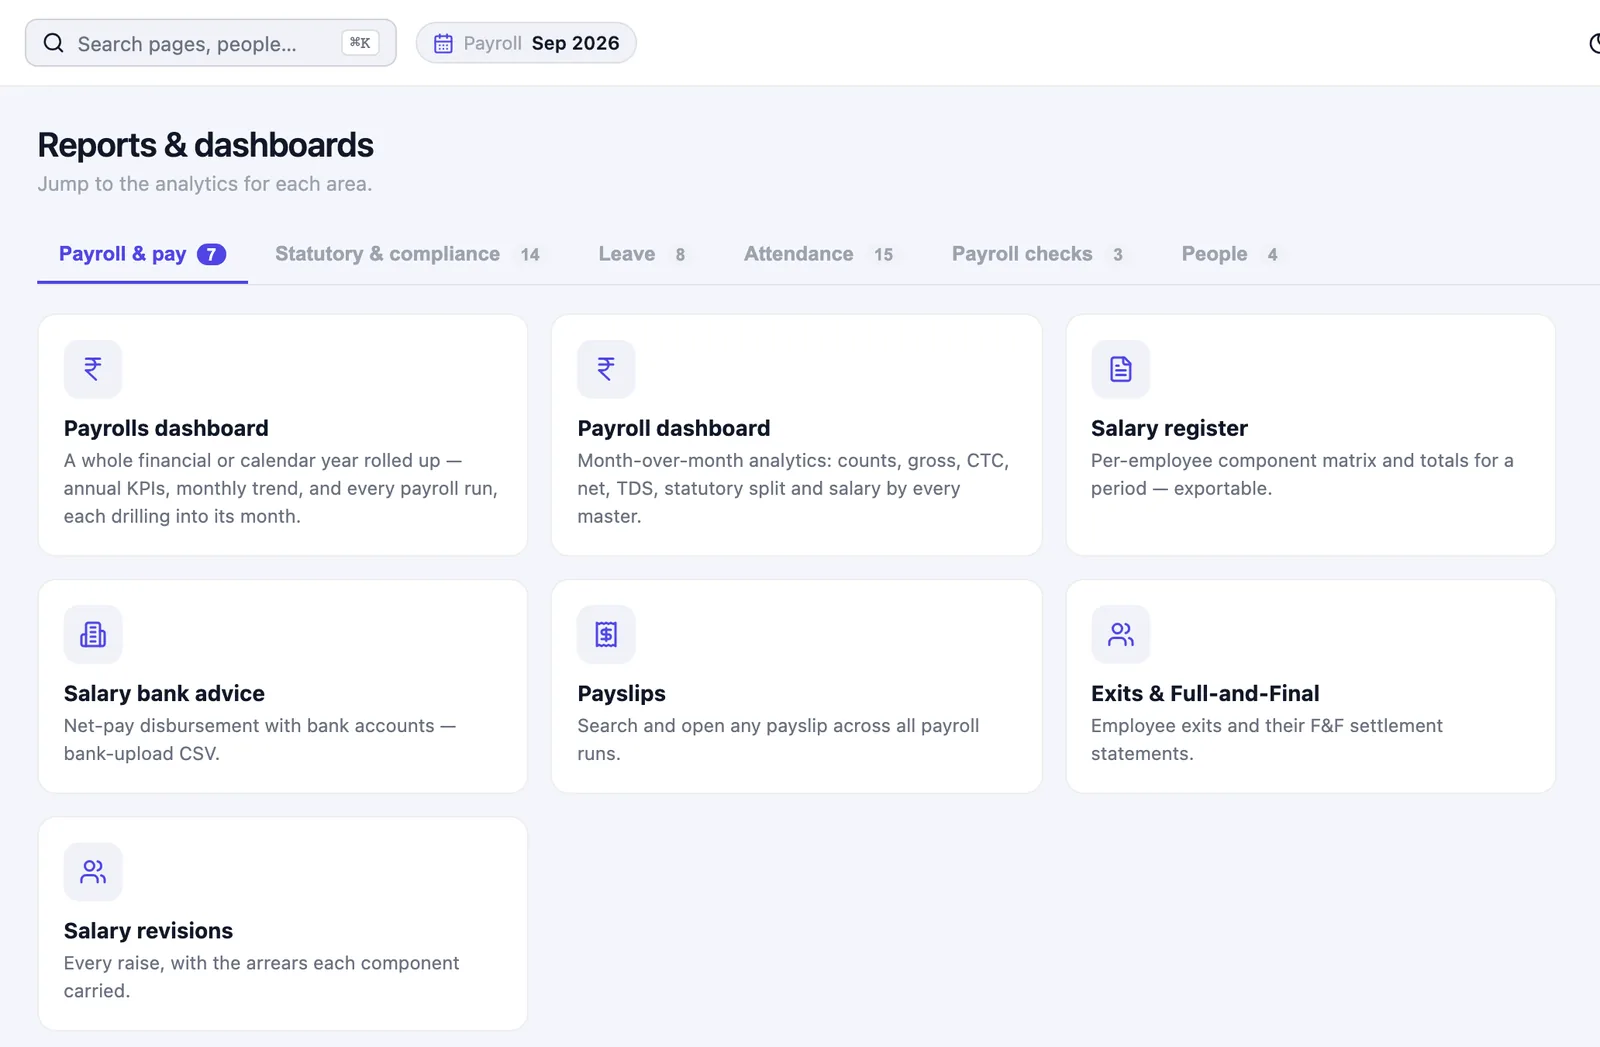Viewport: 1600px width, 1047px height.
Task: Click the rupee icon on Payrolls dashboard card
Action: pos(93,369)
